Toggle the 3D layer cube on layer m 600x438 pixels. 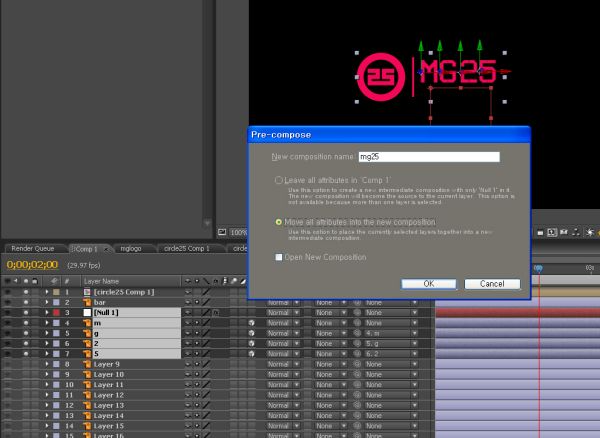click(x=251, y=323)
